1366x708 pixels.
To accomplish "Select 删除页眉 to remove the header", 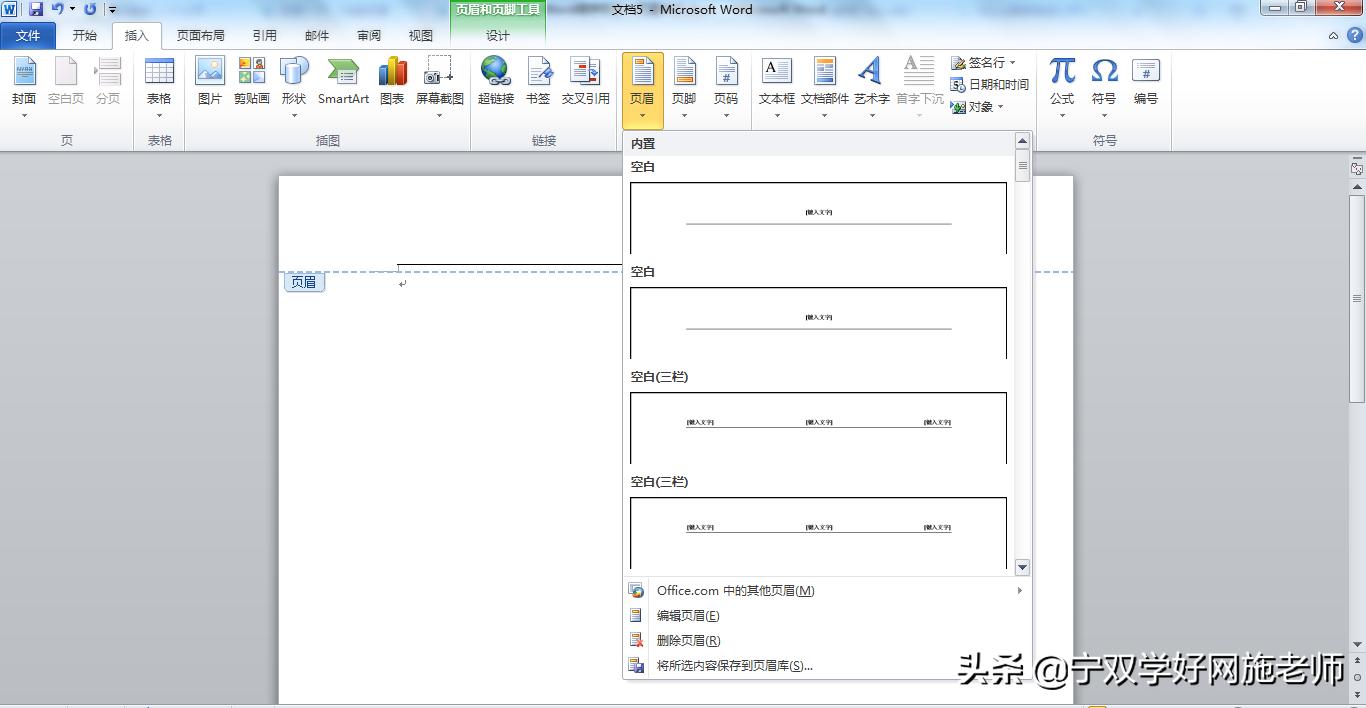I will point(687,640).
